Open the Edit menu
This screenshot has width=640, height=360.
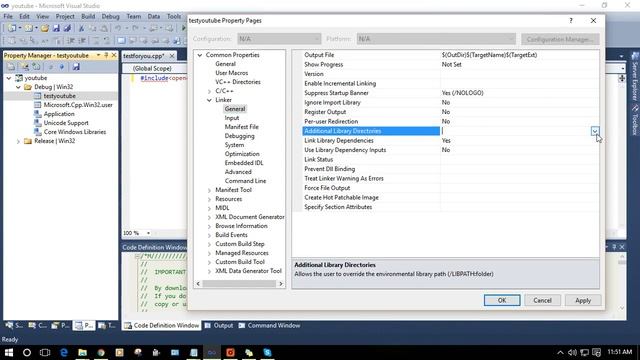(24, 16)
